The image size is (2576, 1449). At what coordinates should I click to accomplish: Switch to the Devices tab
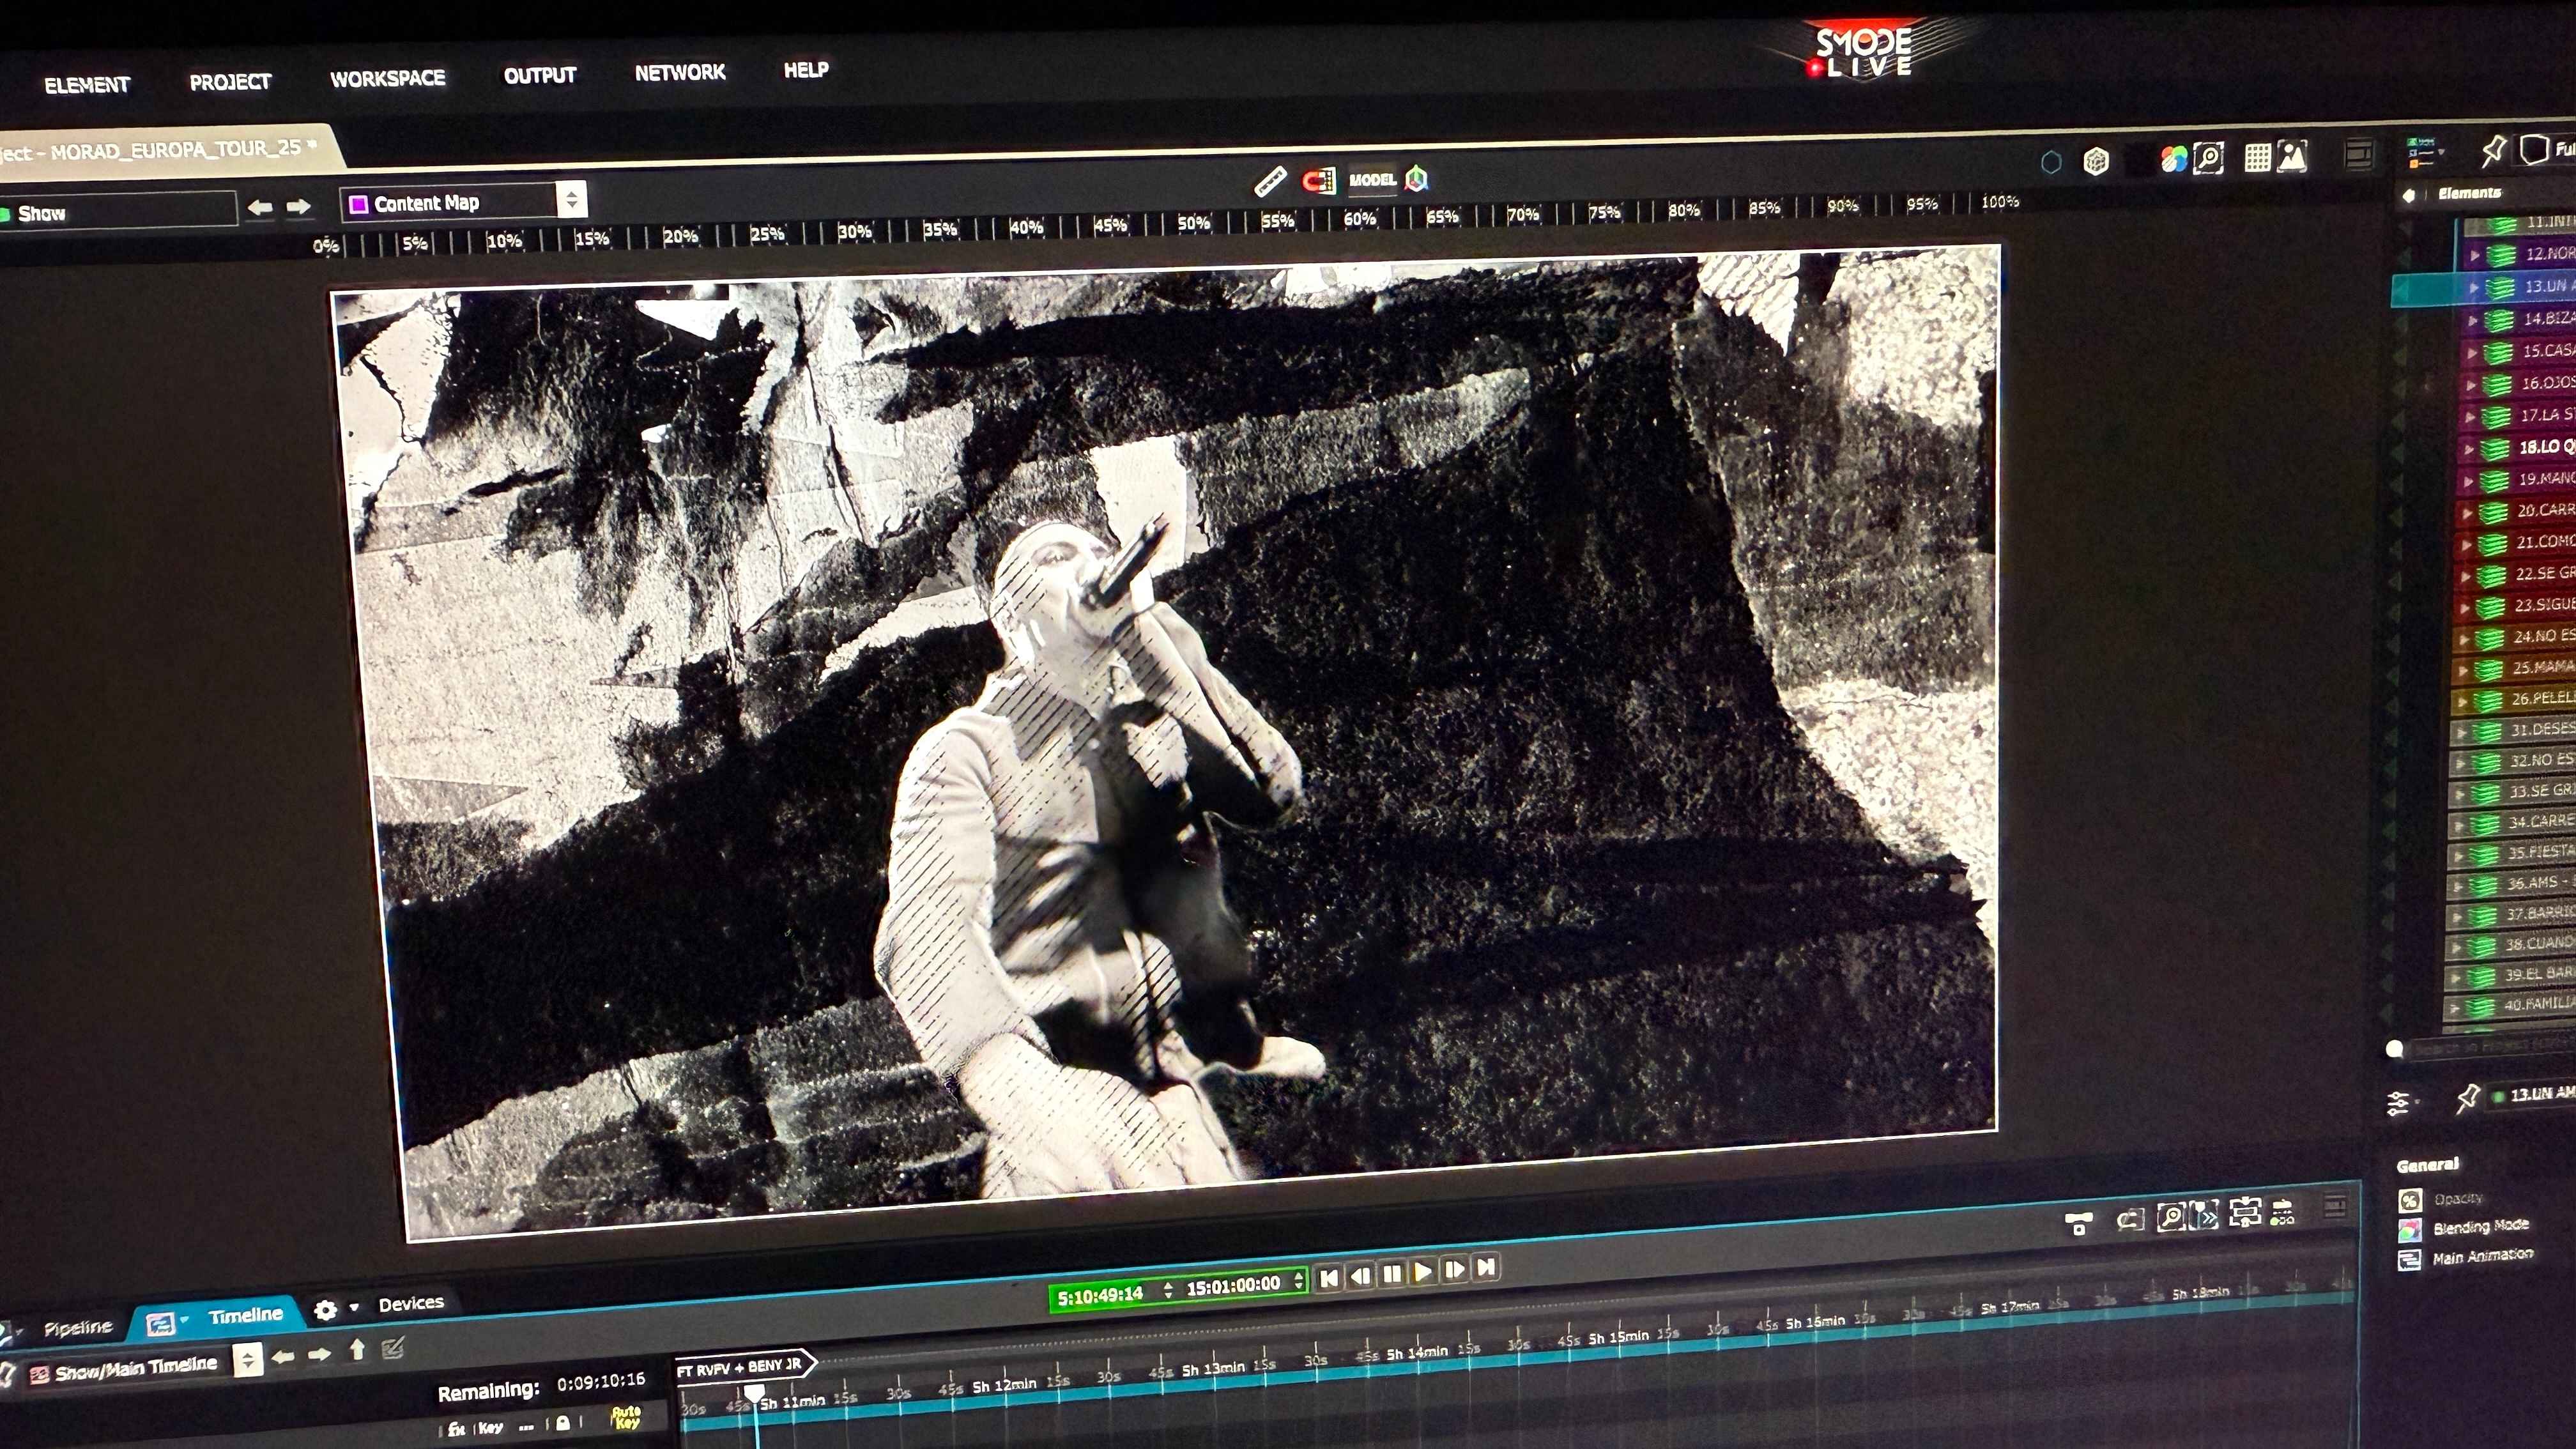410,1303
